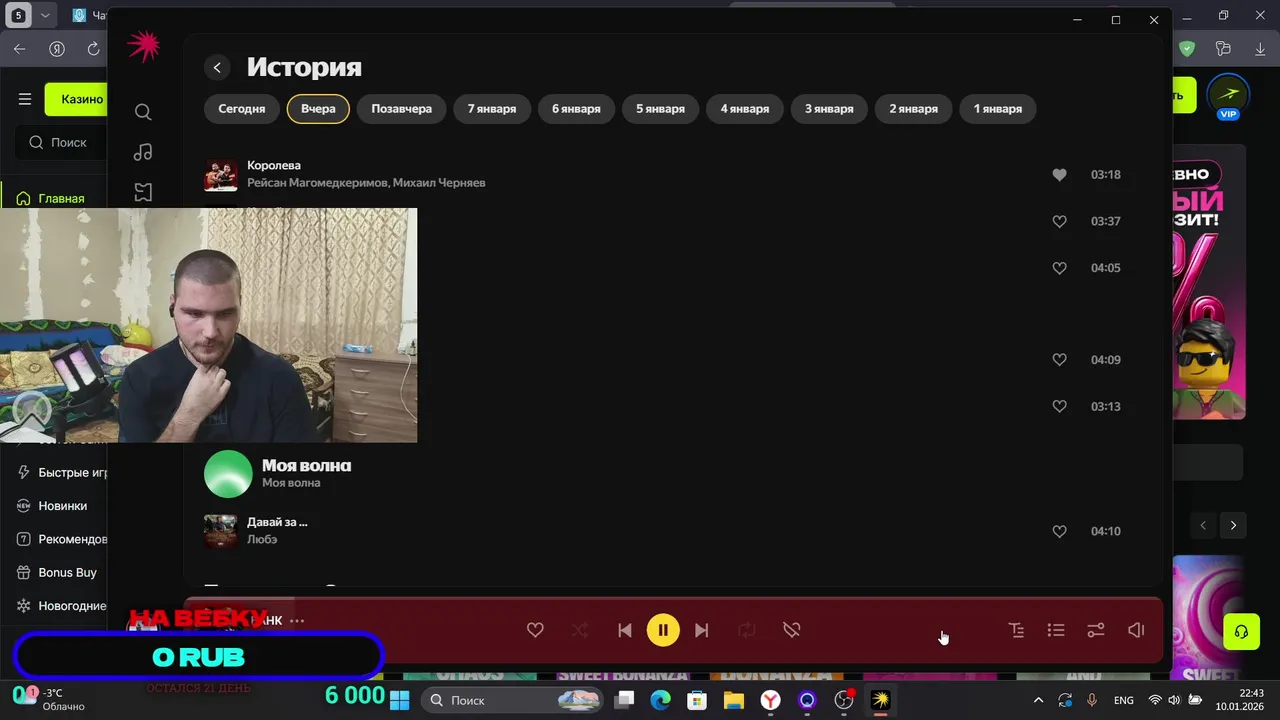Skip to the previous track
Screen dimensions: 1280x720
click(x=625, y=630)
